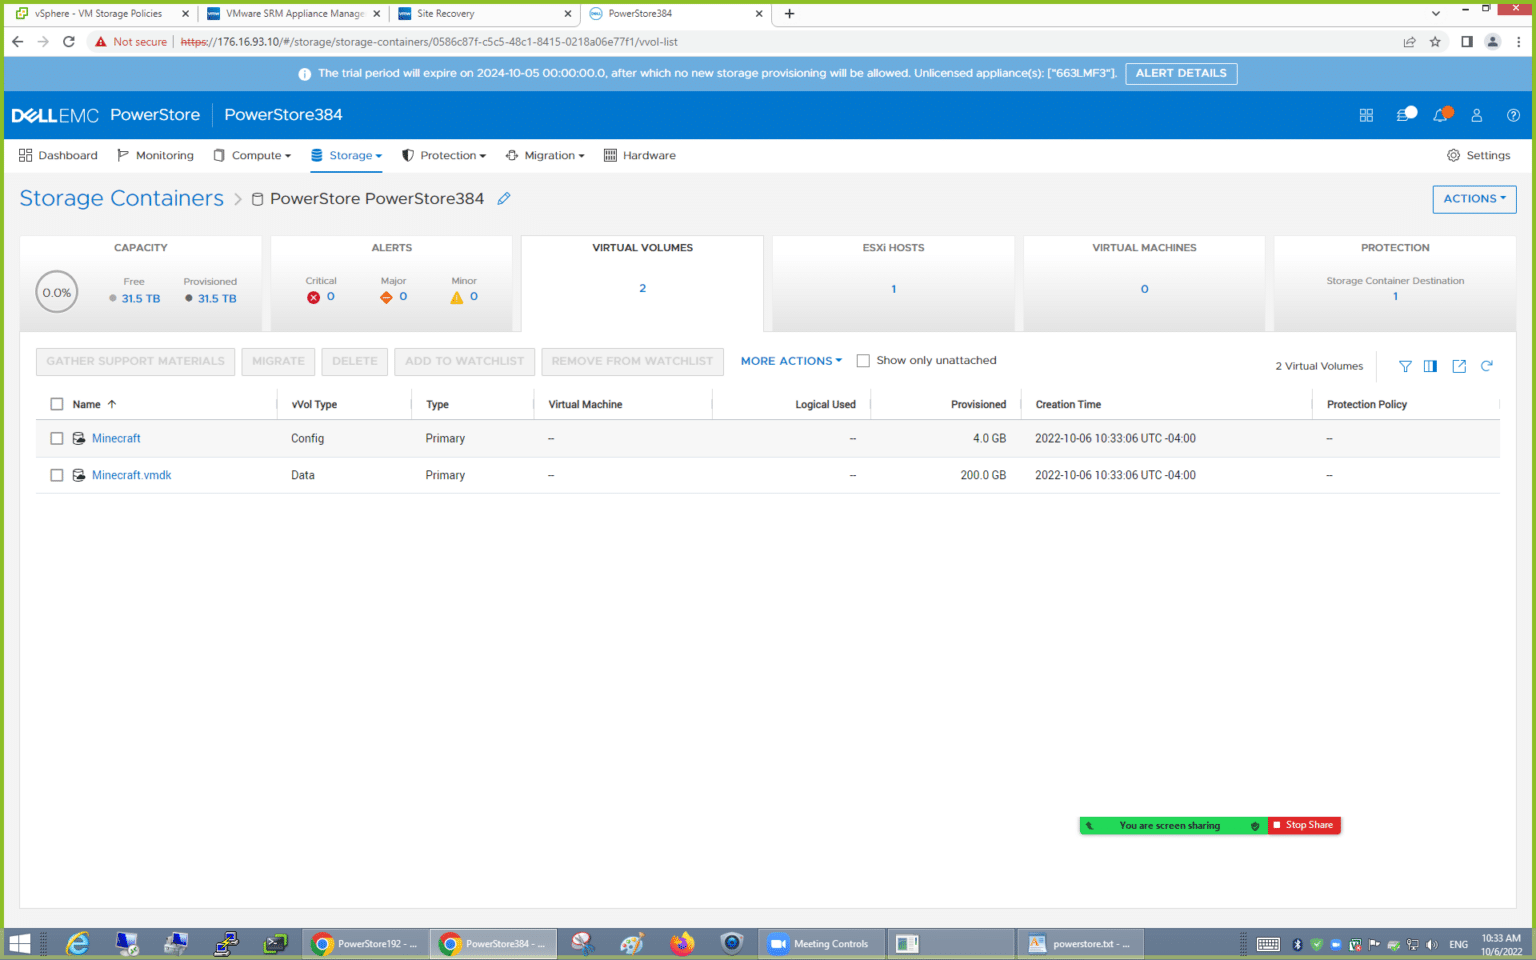The height and width of the screenshot is (960, 1536).
Task: Open the ACTIONS dropdown button
Action: tap(1474, 199)
